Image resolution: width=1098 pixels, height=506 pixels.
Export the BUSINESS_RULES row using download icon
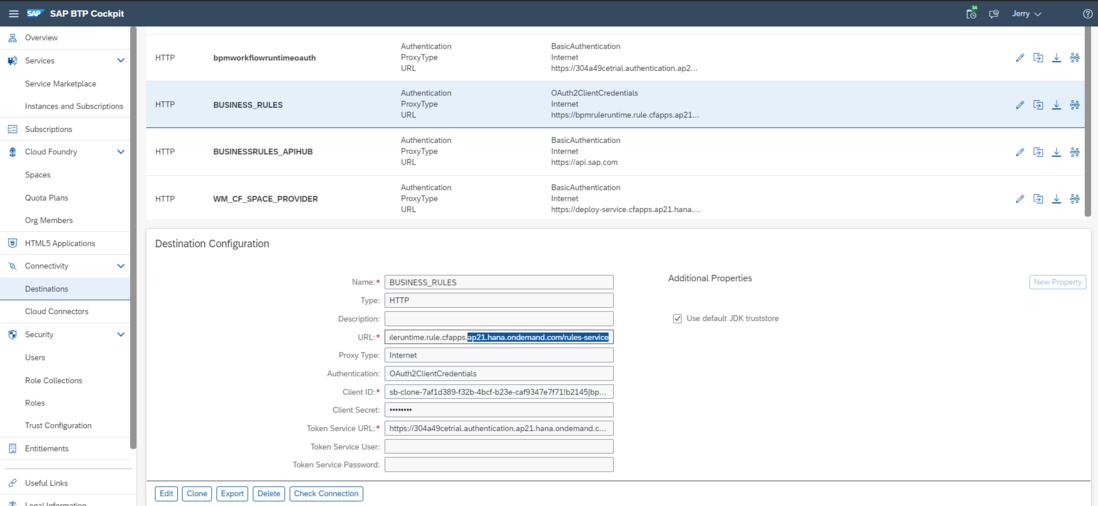1057,105
